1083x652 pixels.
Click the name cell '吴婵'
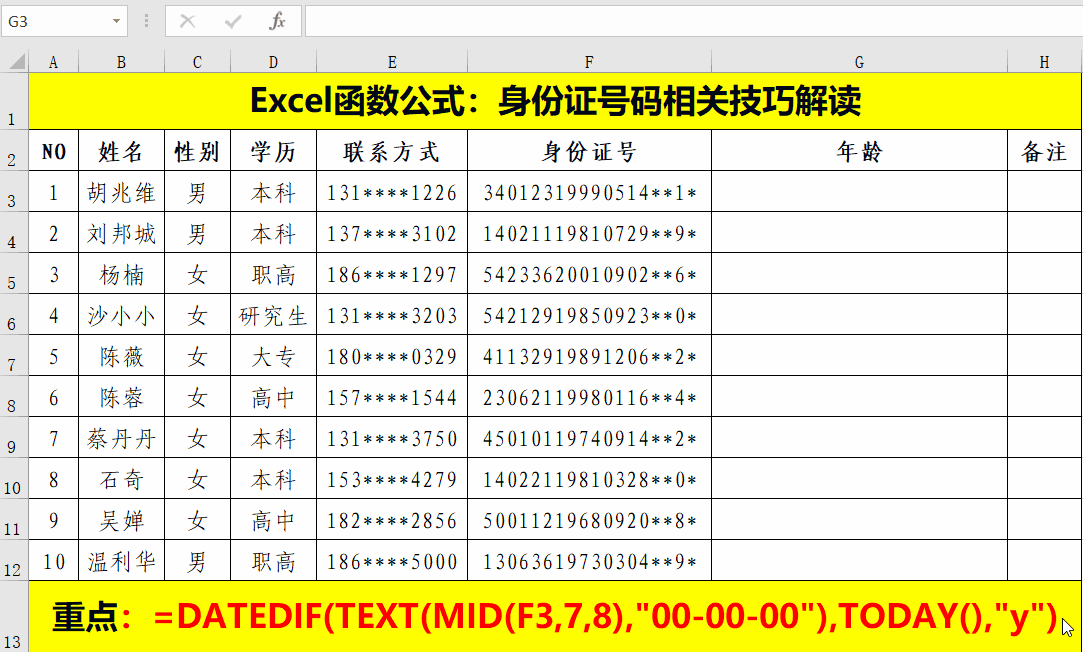122,519
